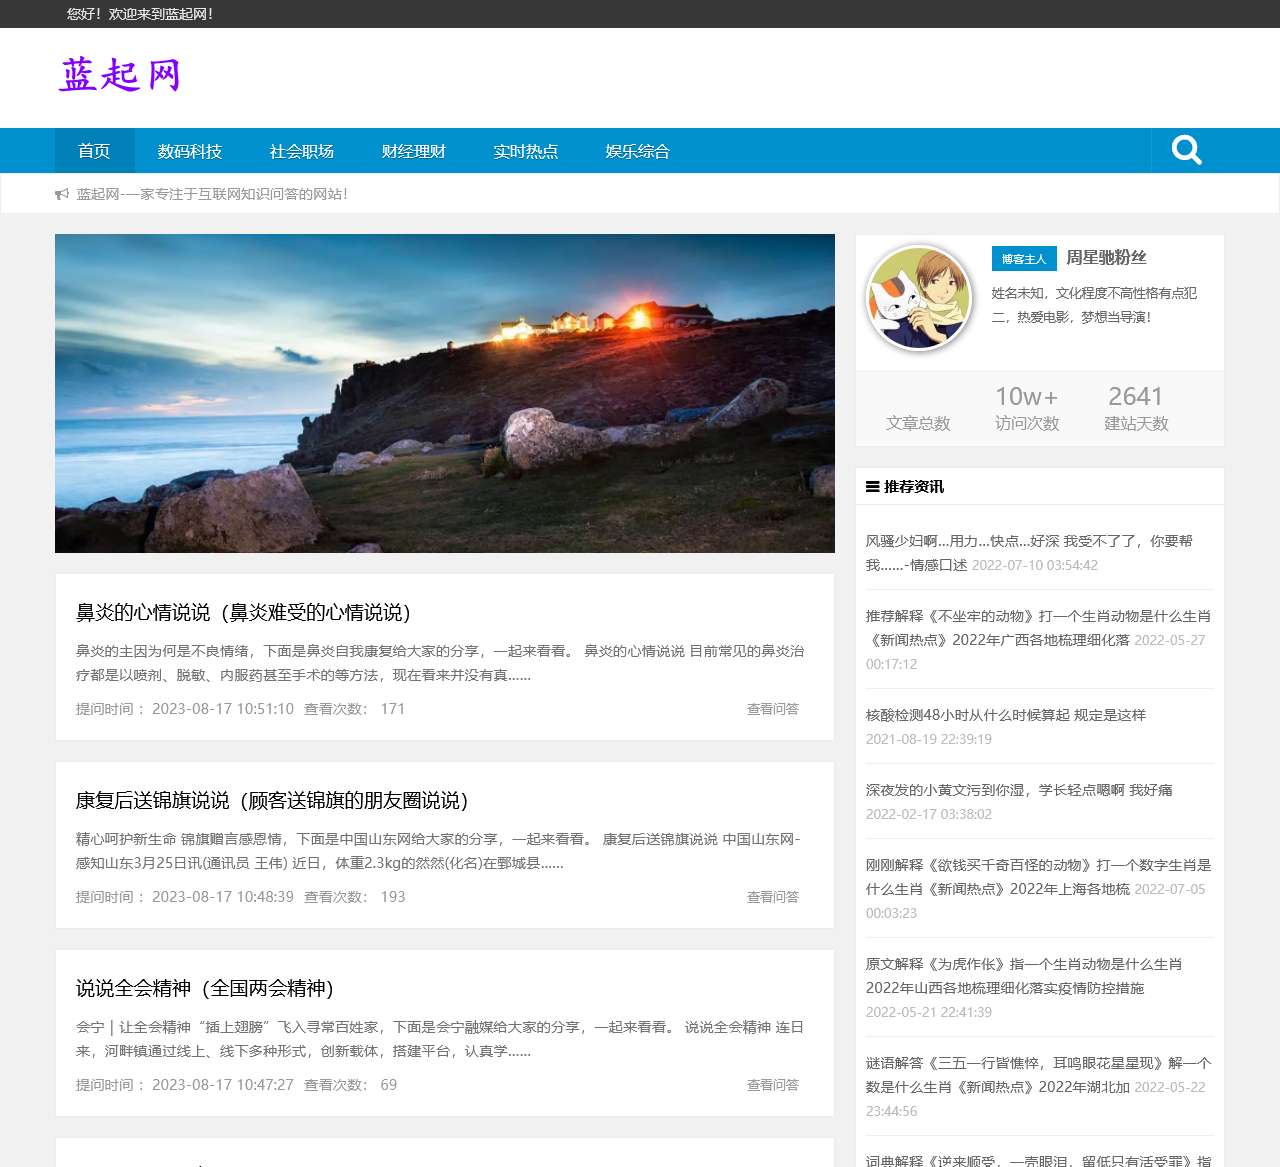Click the timestamp 2023-08-17 10:48:39
Screen dimensions: 1280x1167
point(223,897)
